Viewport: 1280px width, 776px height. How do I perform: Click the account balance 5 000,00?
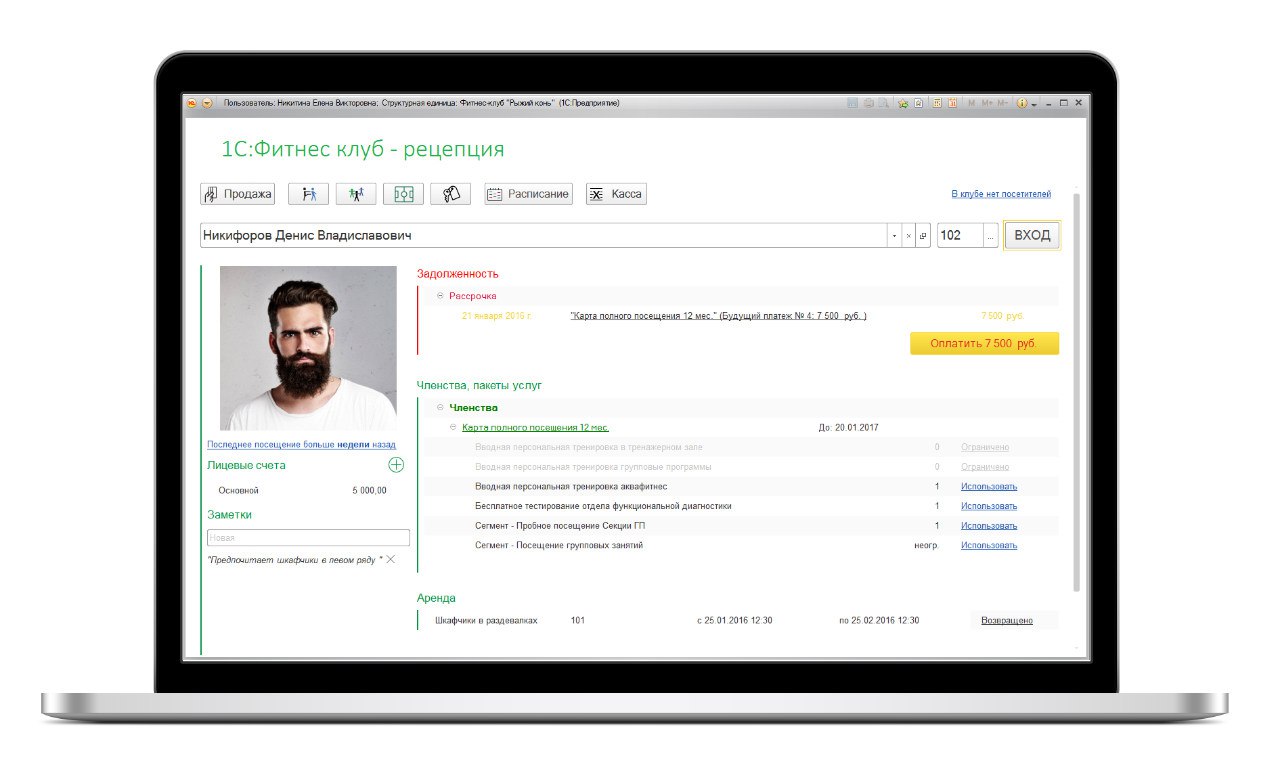[x=369, y=491]
